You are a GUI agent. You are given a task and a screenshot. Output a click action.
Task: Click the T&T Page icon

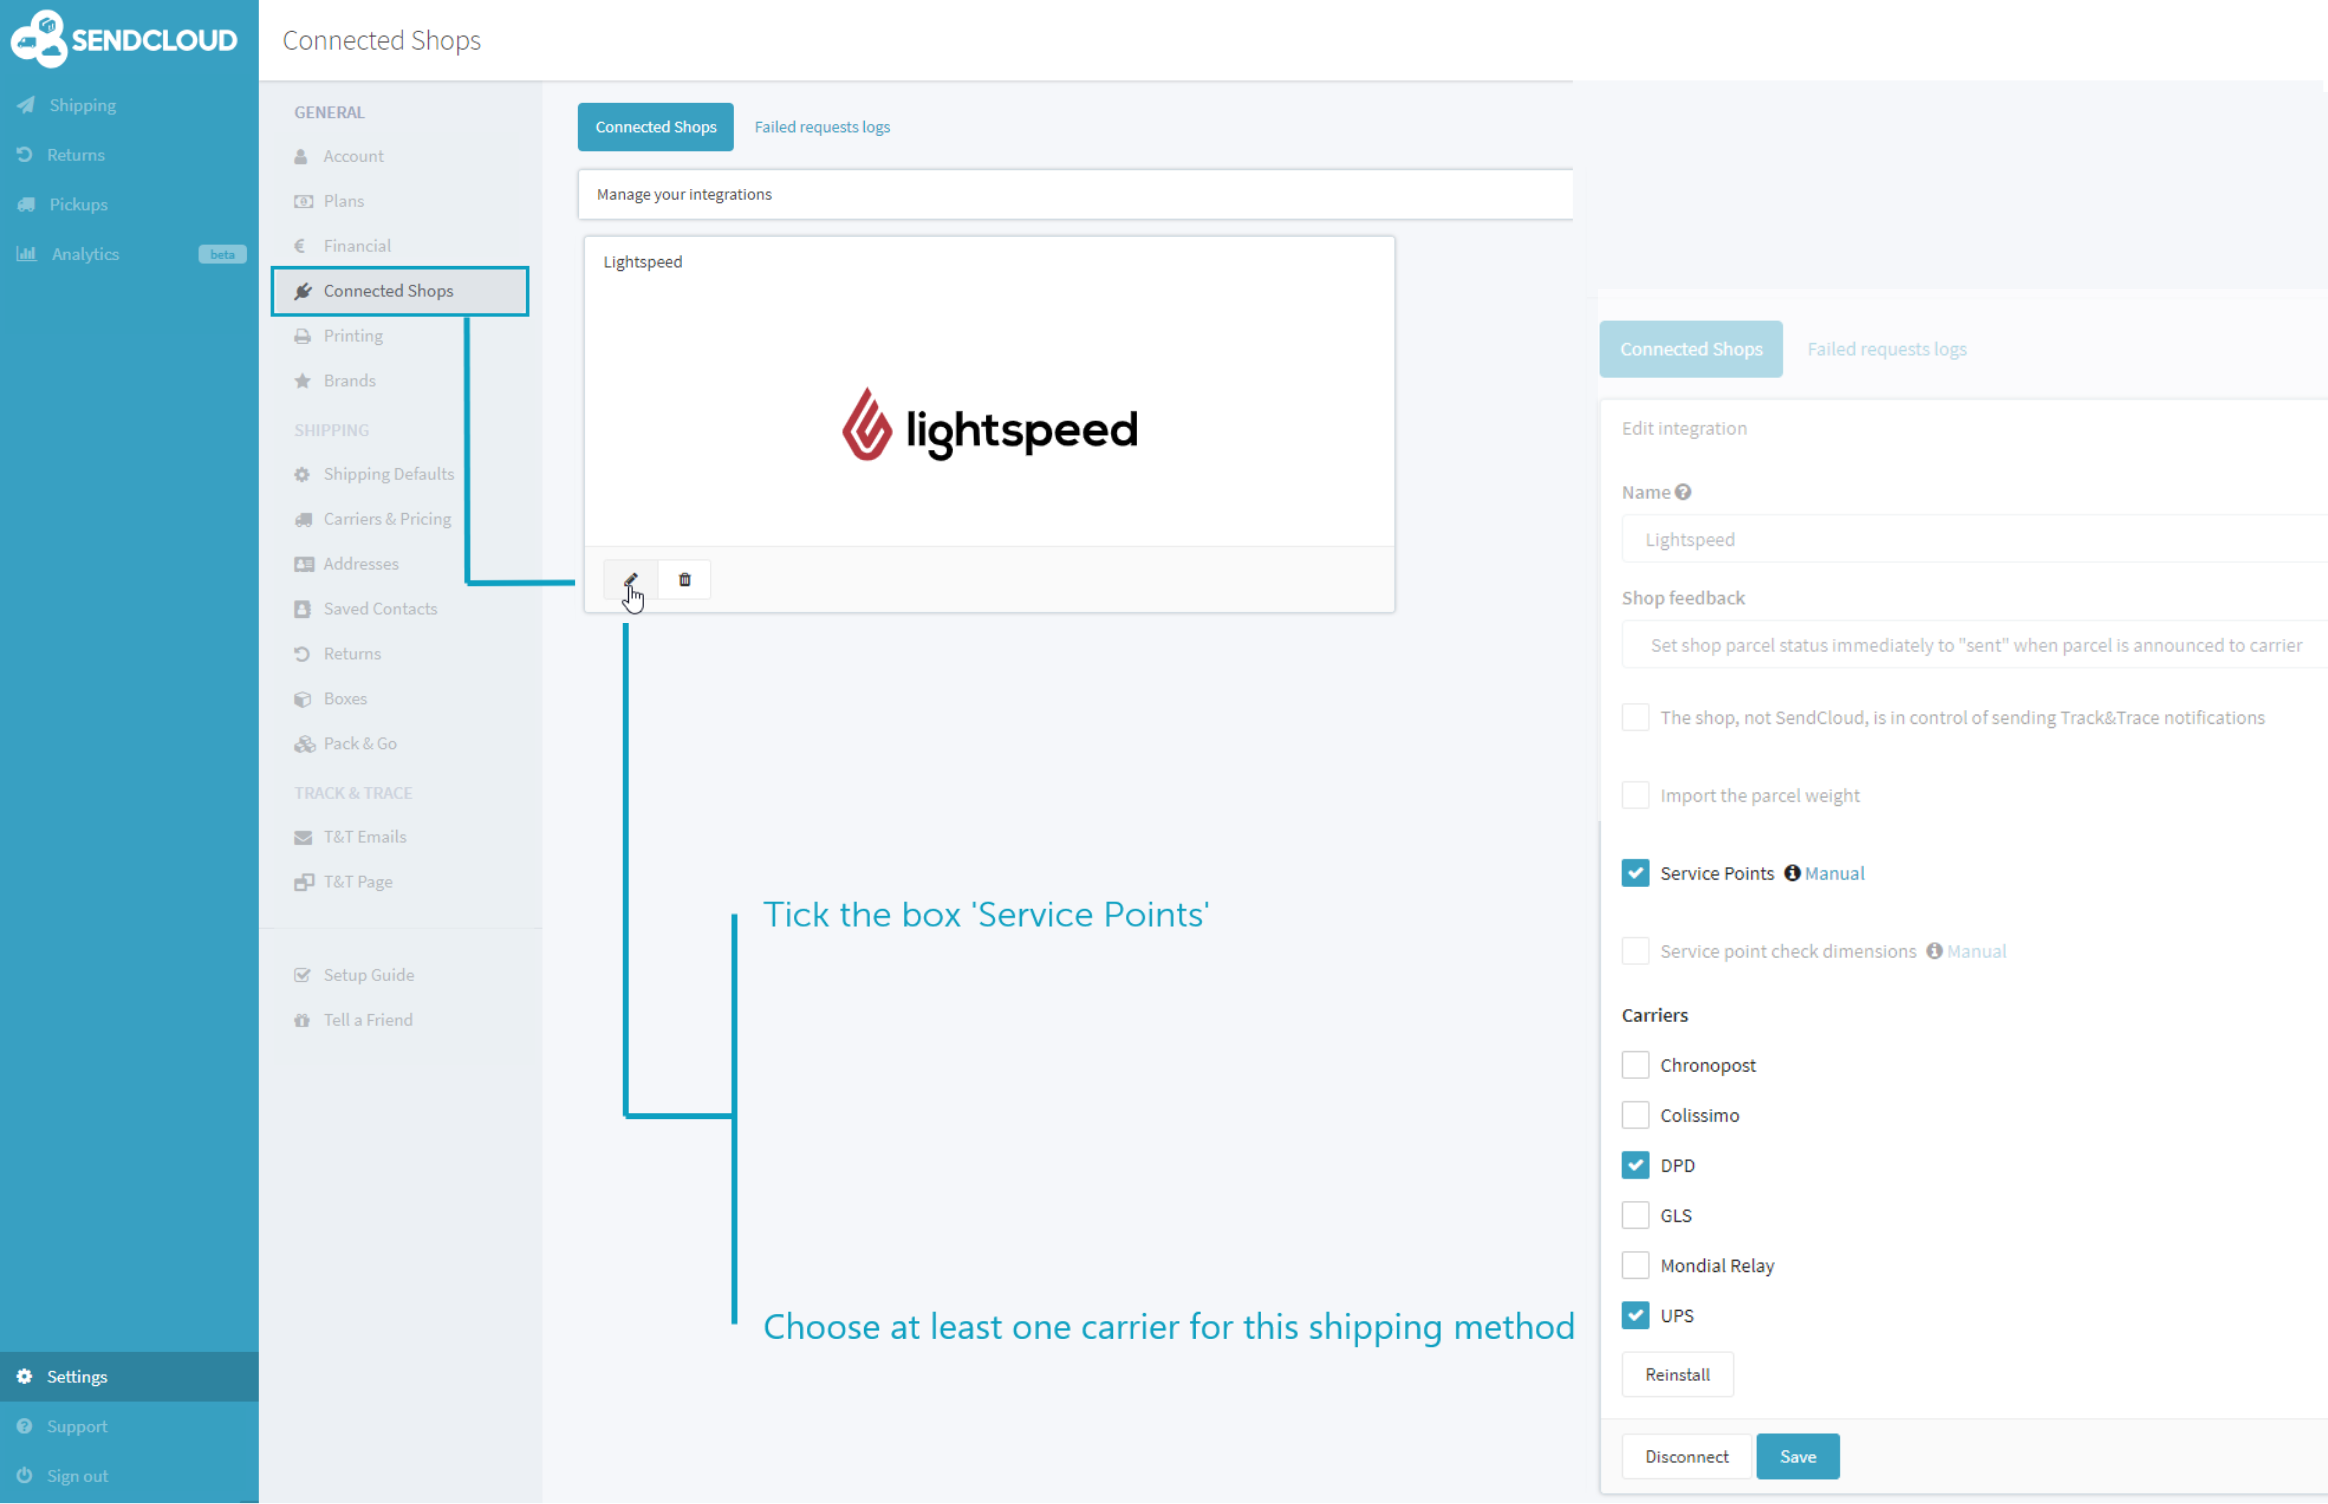[304, 882]
